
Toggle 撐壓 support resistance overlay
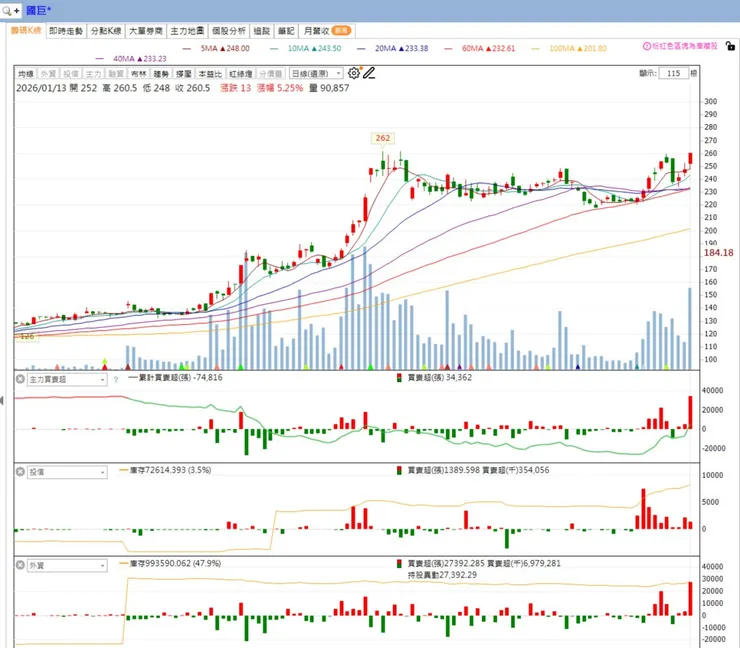[184, 74]
